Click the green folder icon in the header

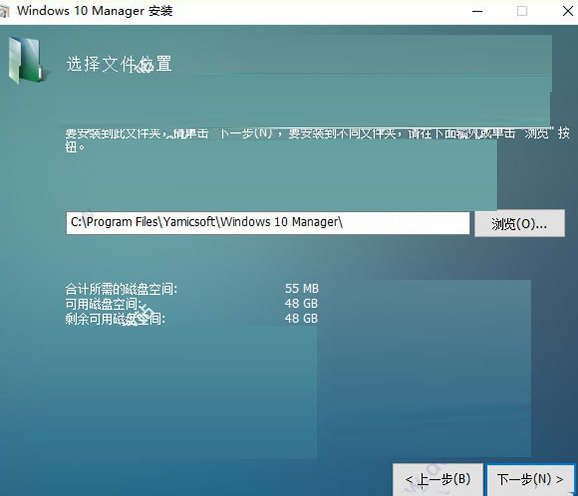(25, 60)
